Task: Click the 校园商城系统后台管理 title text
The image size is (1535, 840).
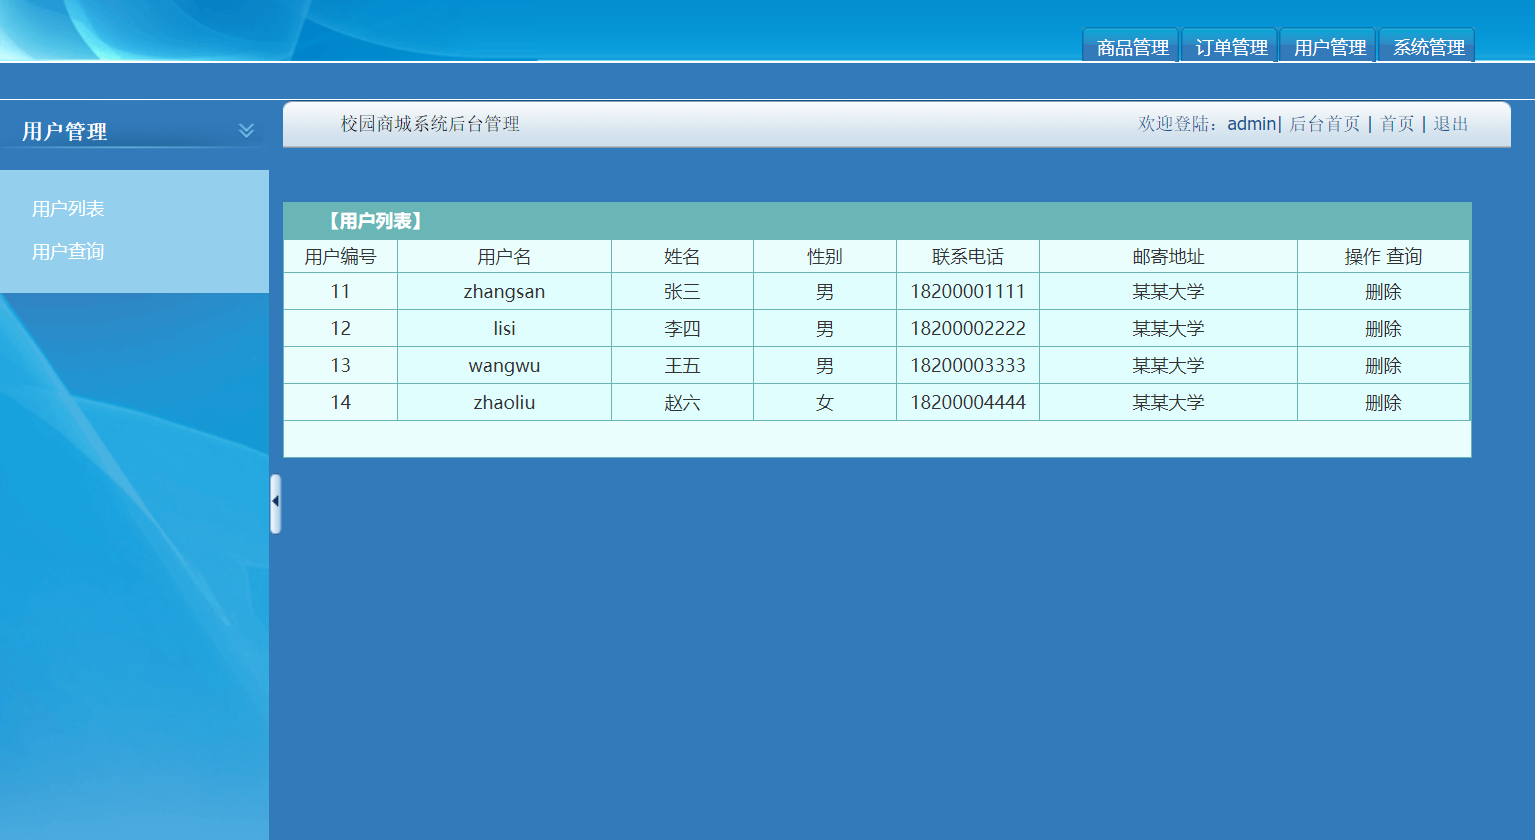Action: point(430,124)
